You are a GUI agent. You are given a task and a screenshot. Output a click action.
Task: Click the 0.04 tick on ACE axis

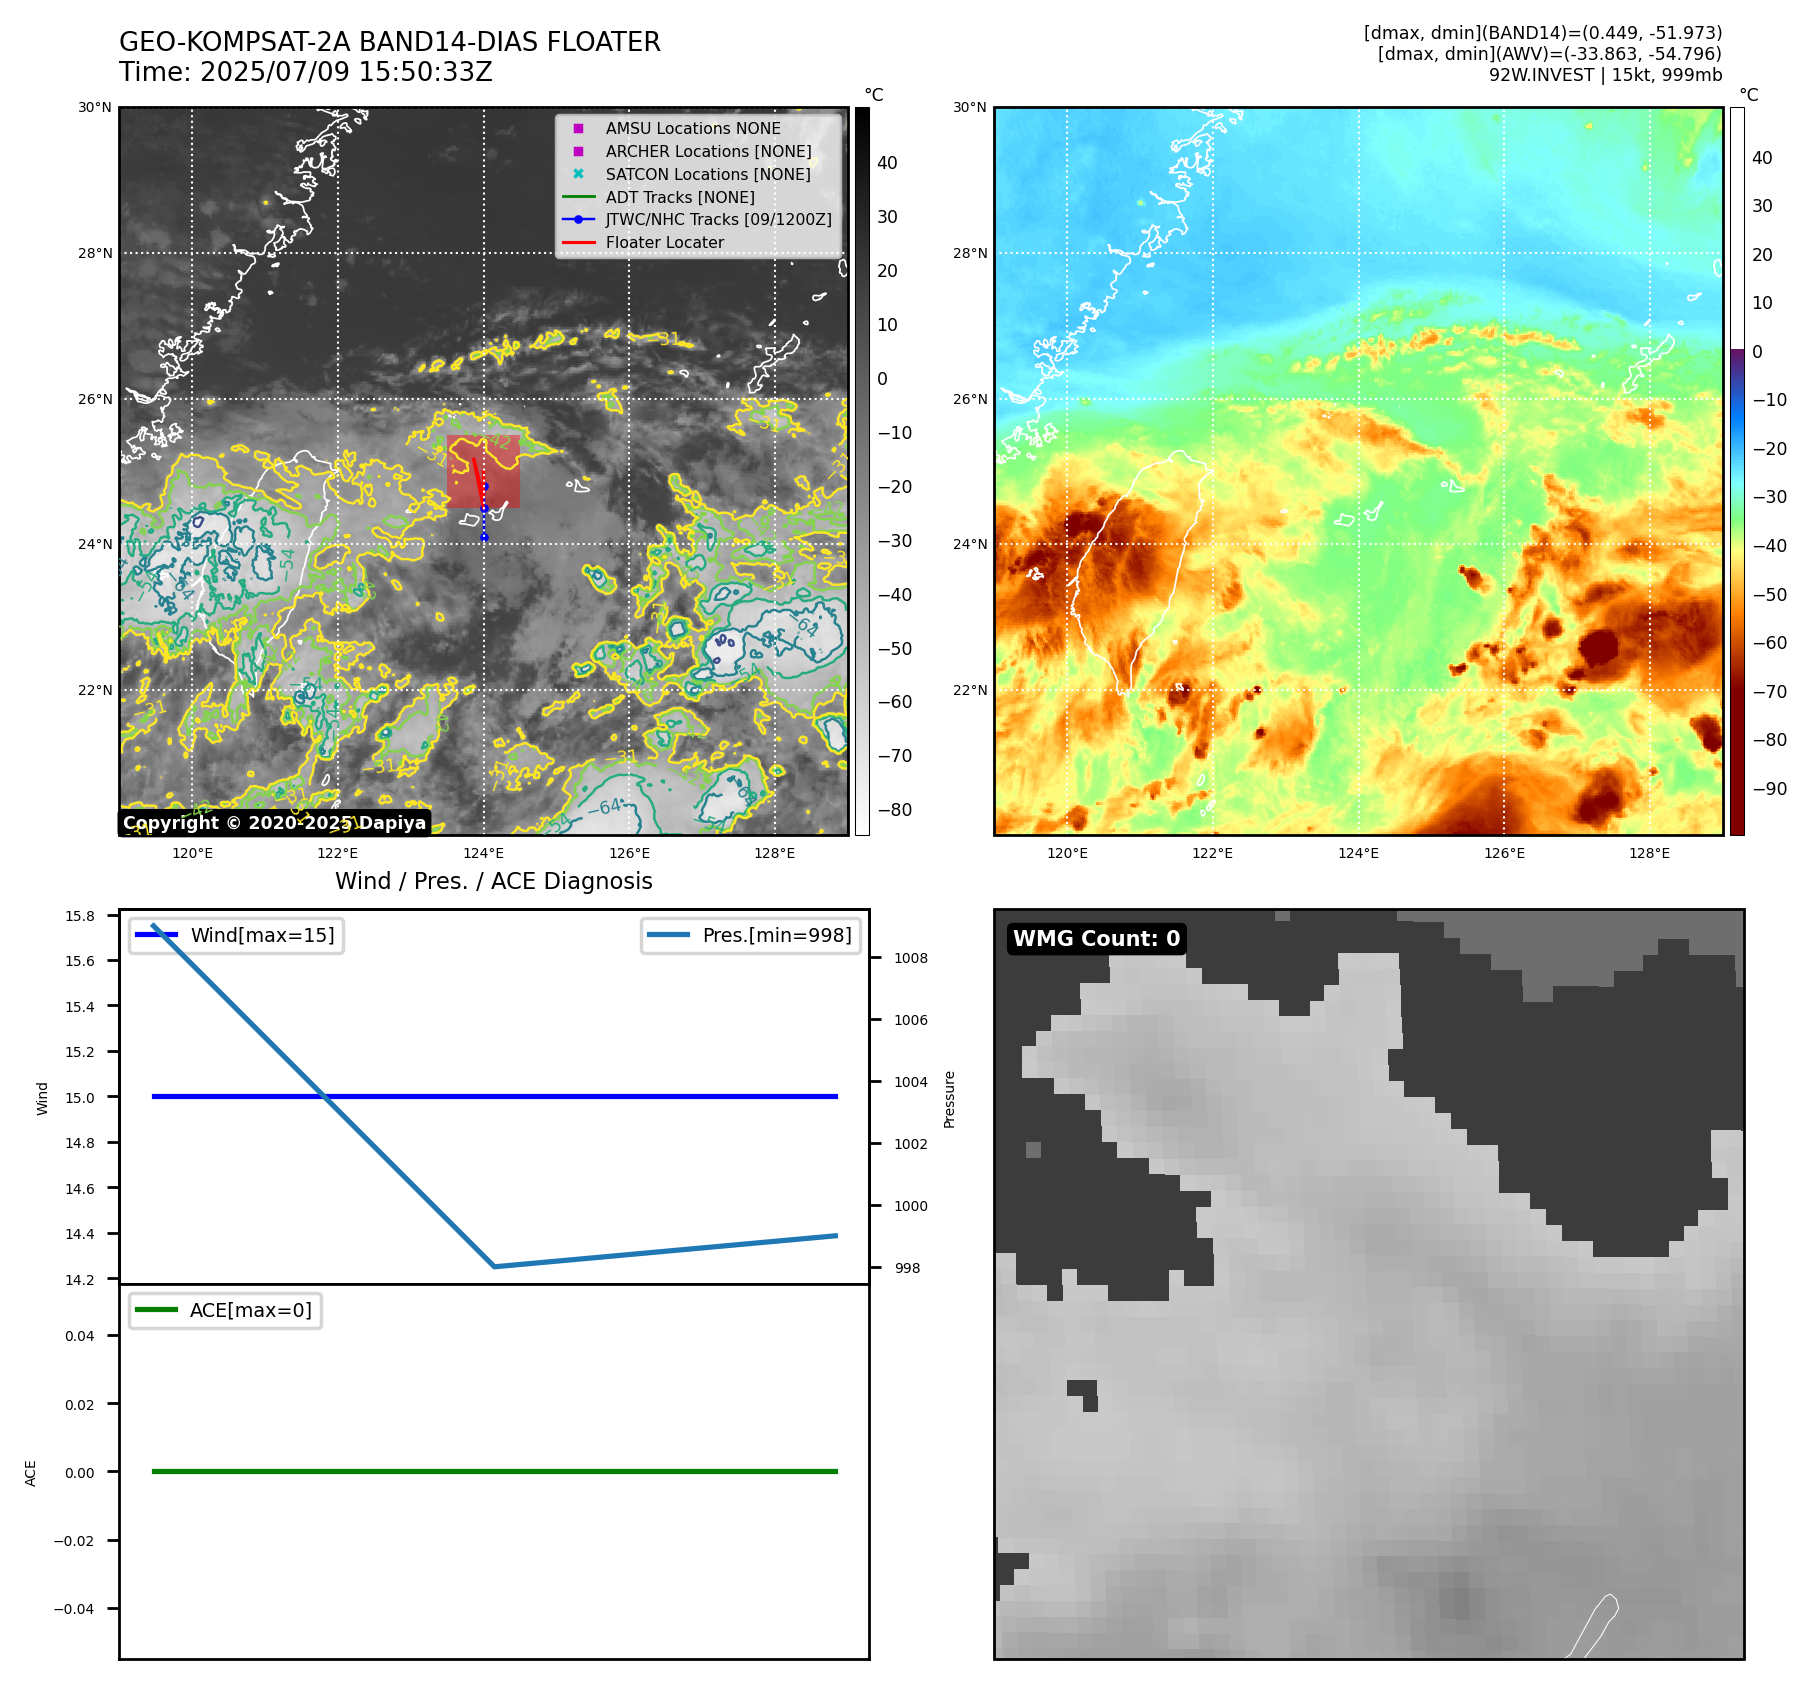pyautogui.click(x=80, y=1336)
